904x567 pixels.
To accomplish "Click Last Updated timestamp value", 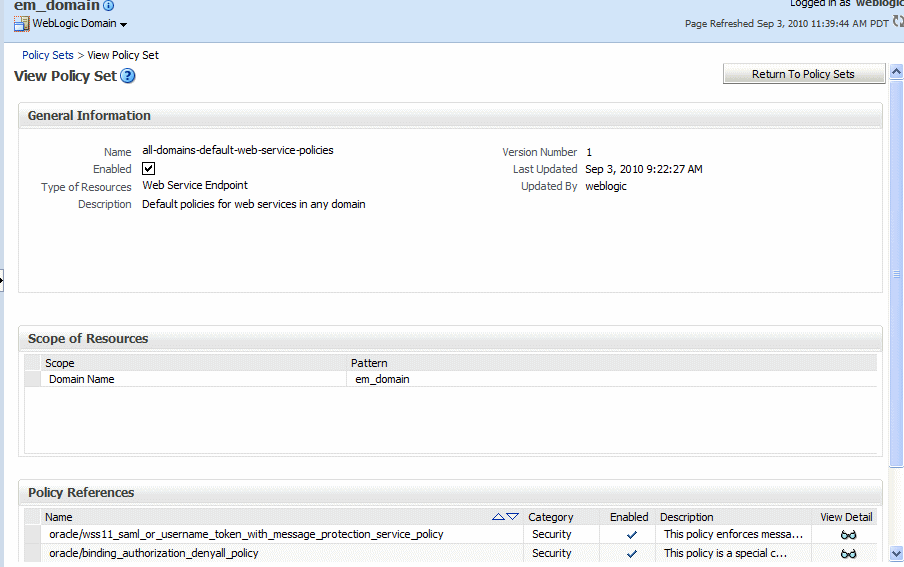I will pyautogui.click(x=643, y=169).
